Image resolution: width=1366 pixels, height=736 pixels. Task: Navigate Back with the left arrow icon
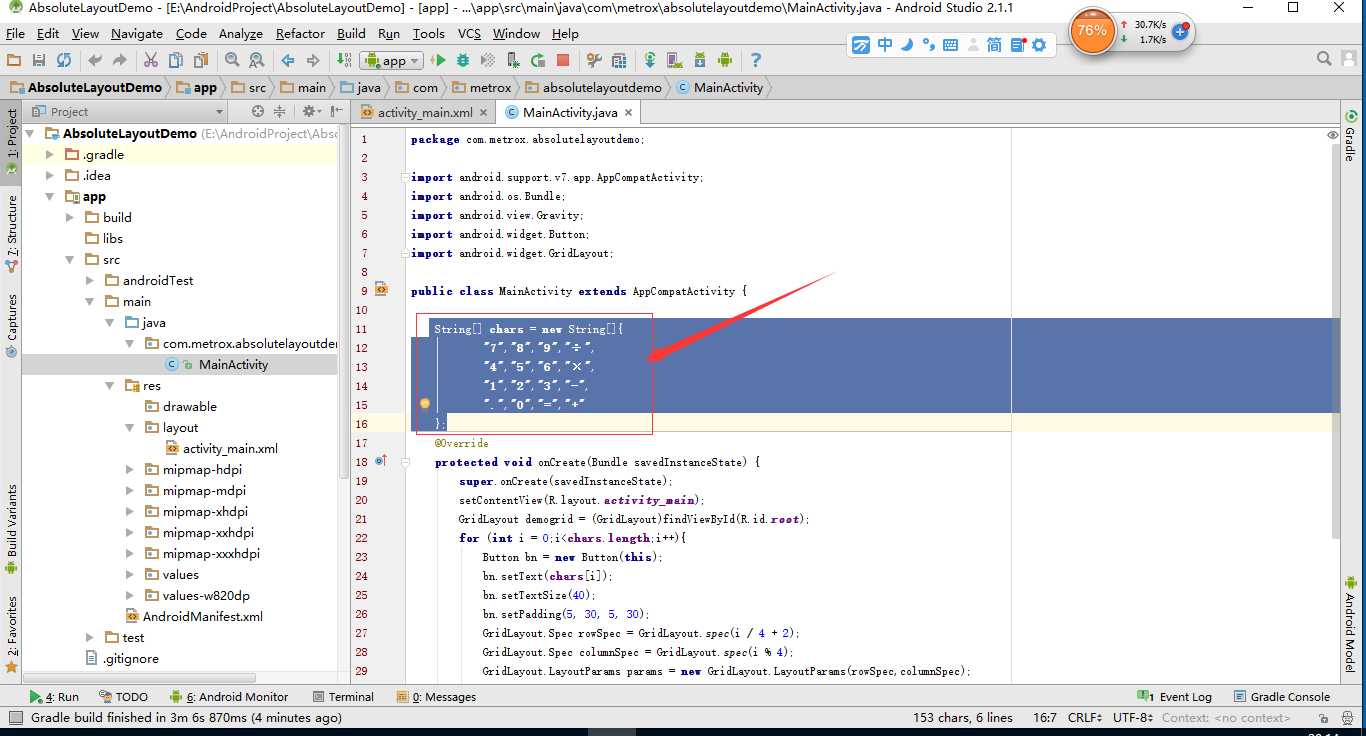pos(288,61)
